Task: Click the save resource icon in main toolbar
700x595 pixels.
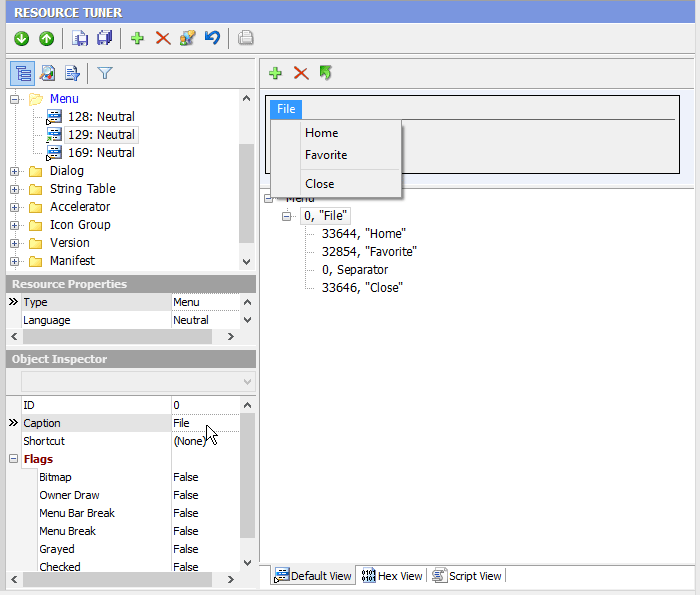Action: [x=80, y=38]
